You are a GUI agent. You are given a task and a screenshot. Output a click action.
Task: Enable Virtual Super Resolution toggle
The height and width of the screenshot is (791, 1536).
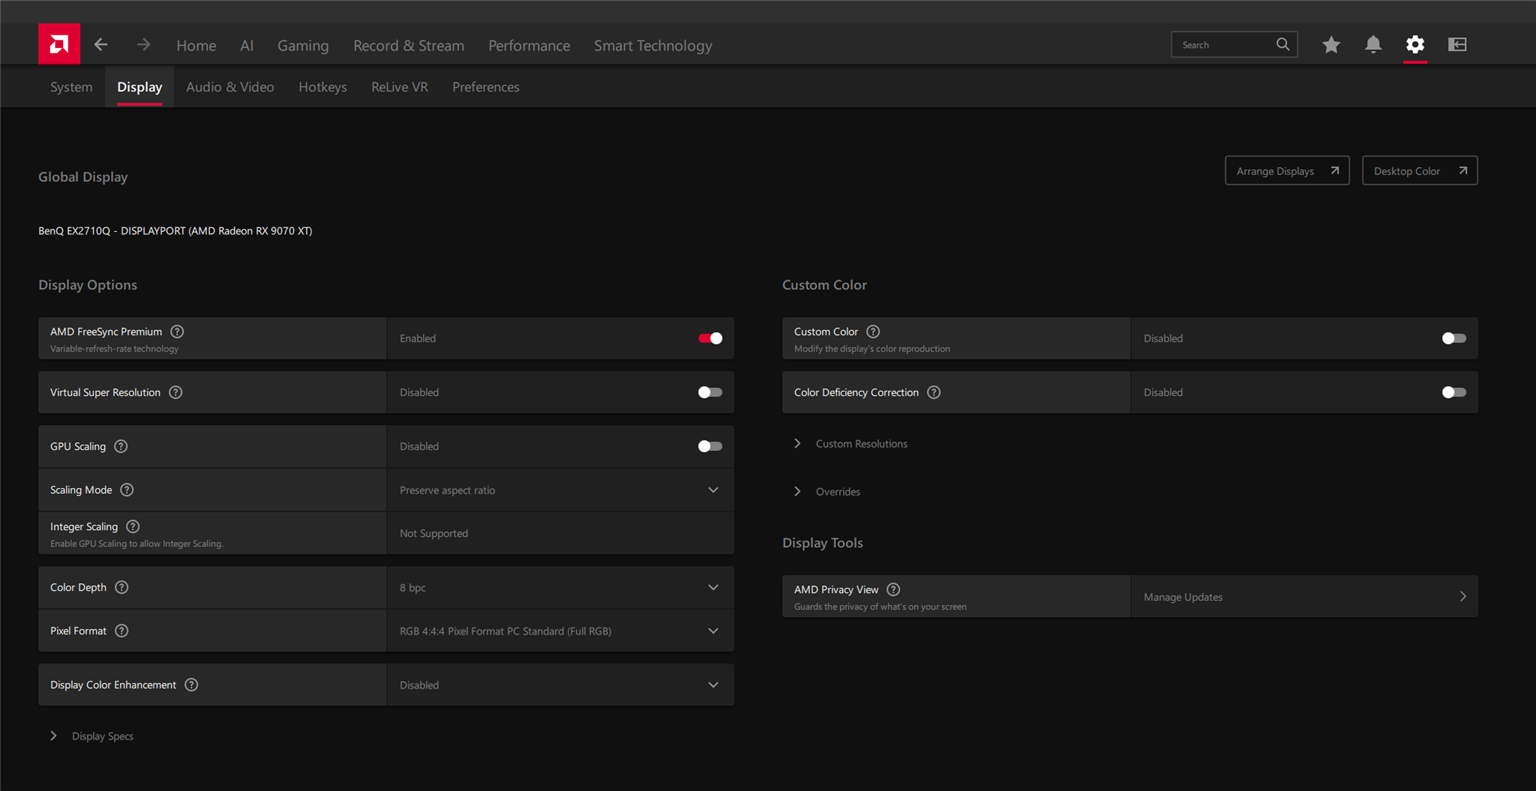coord(710,392)
